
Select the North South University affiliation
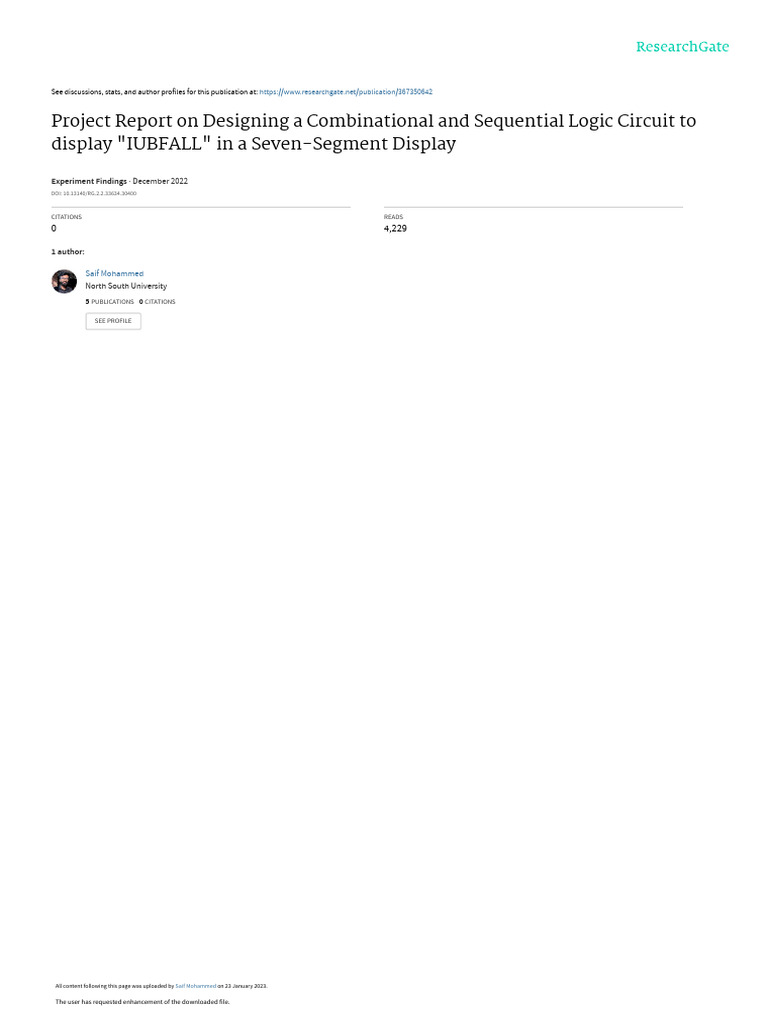[126, 286]
